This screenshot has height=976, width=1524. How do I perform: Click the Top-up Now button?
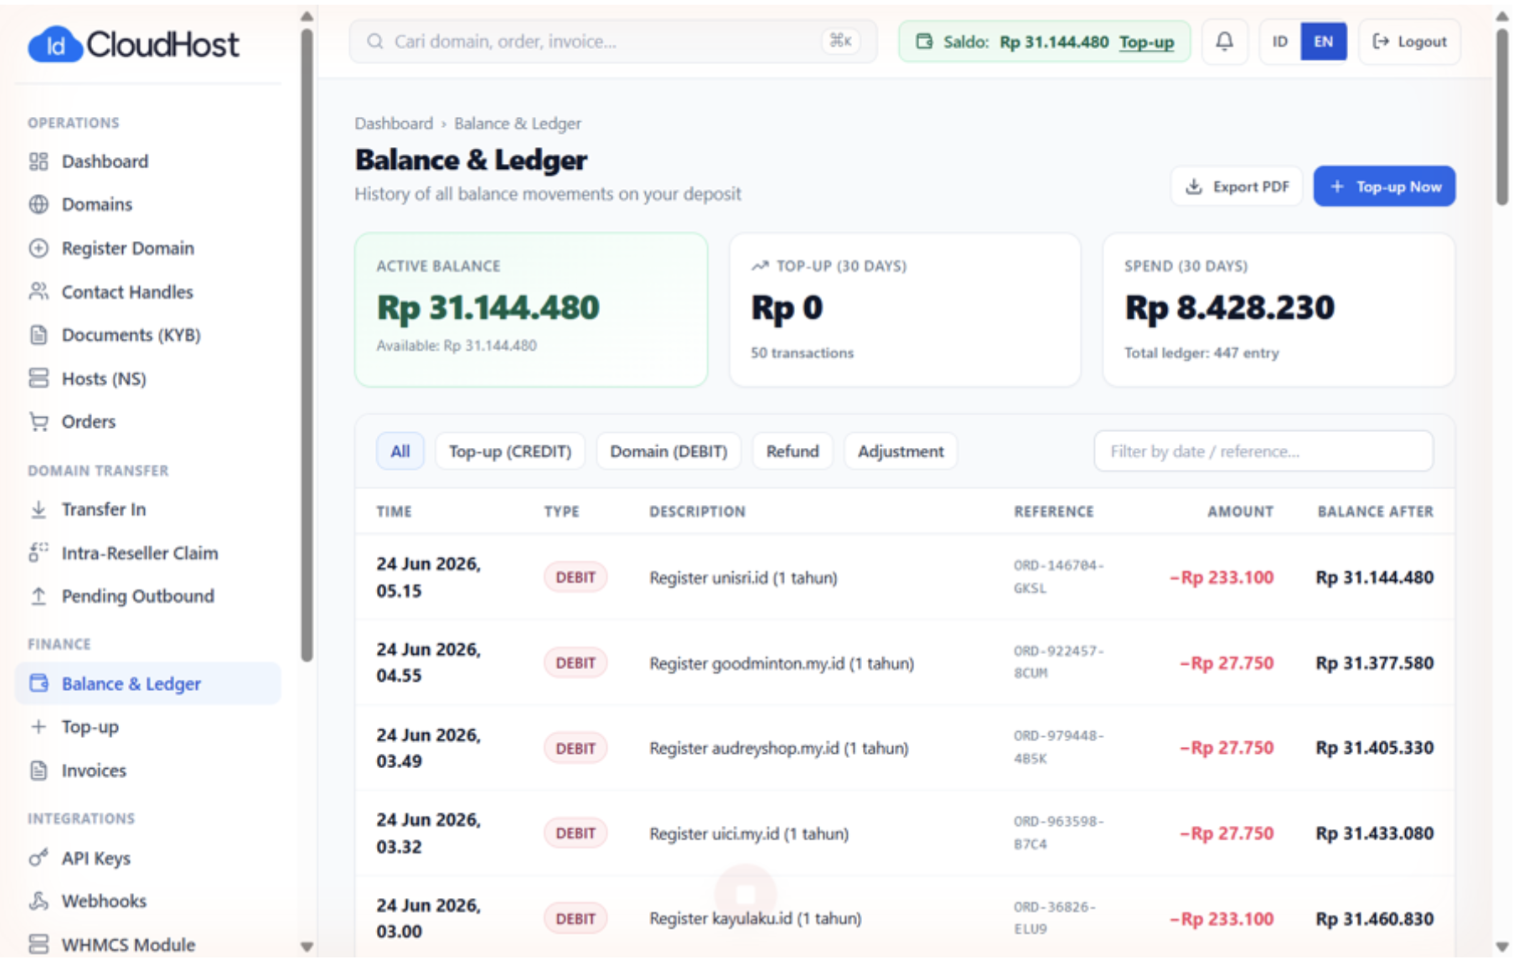coord(1384,187)
